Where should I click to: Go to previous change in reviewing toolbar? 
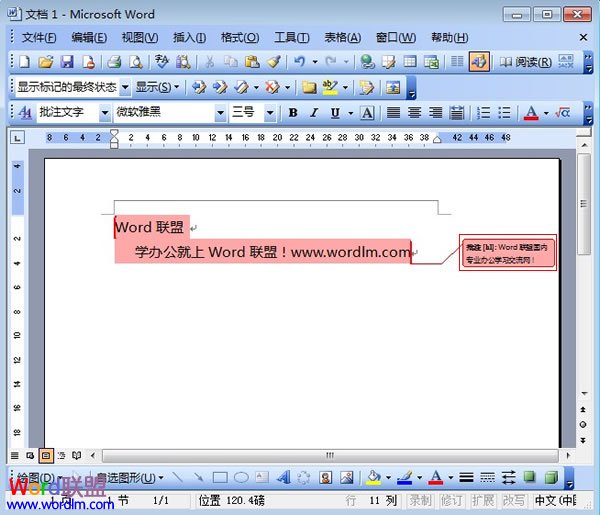(x=199, y=87)
